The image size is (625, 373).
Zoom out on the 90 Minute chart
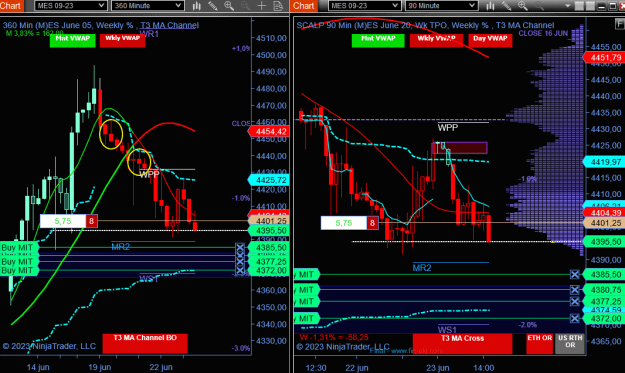point(539,6)
